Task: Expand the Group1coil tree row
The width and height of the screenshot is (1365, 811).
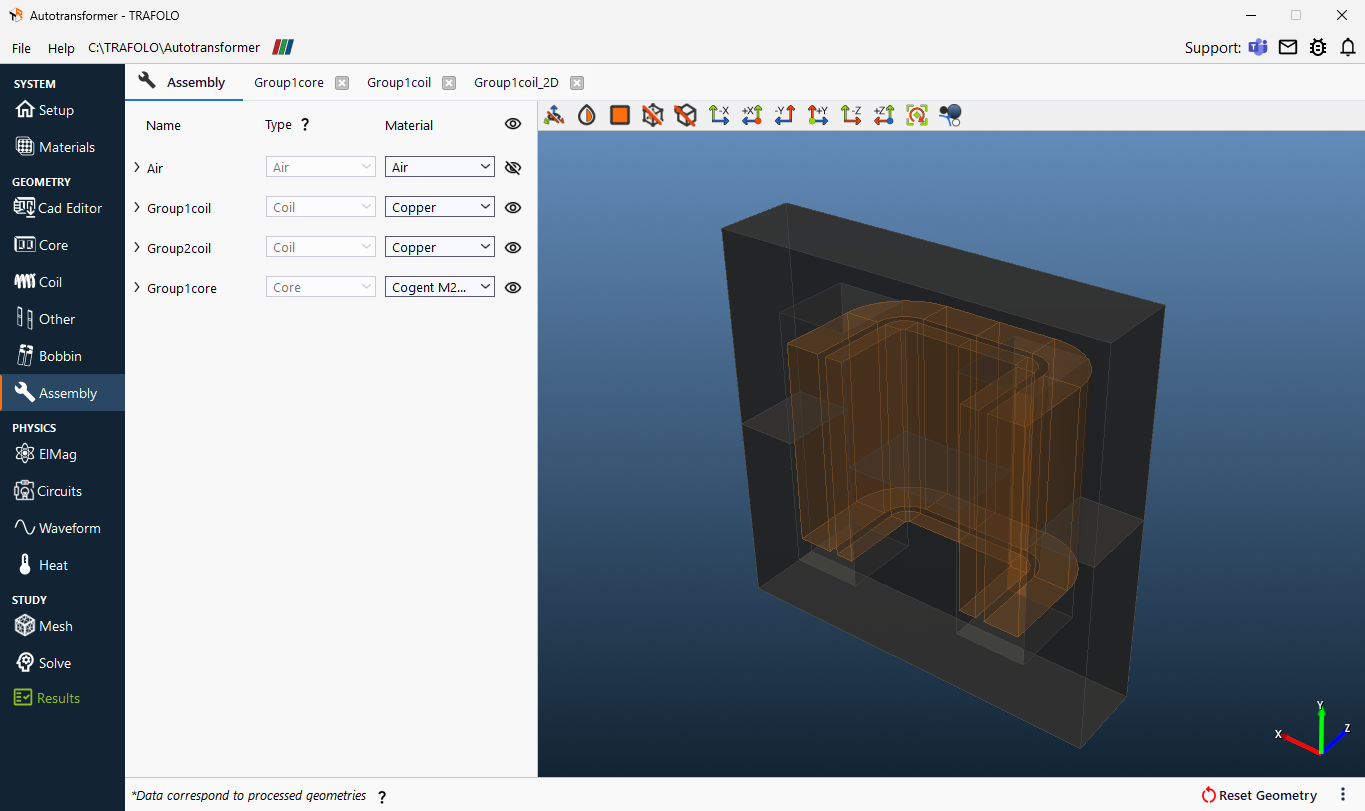Action: click(137, 207)
